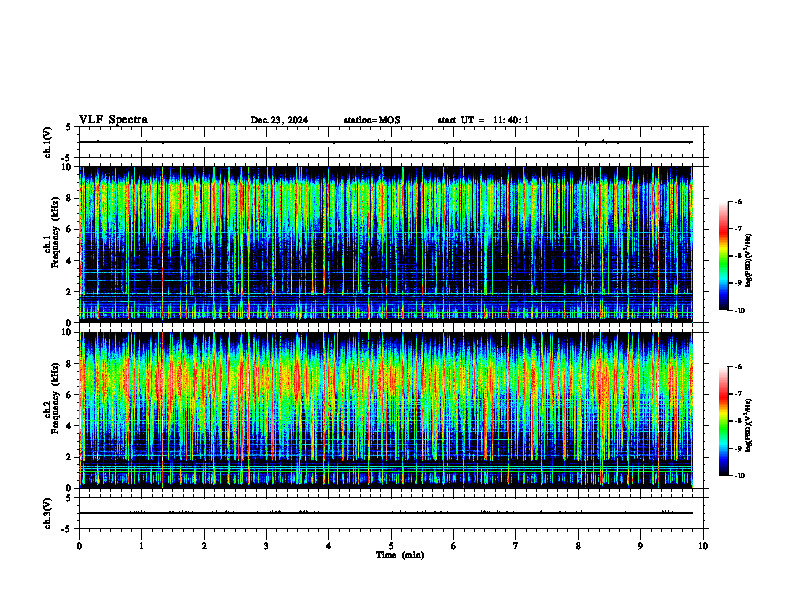
Task: Click the 'Time (min)' axis label
Action: click(400, 555)
